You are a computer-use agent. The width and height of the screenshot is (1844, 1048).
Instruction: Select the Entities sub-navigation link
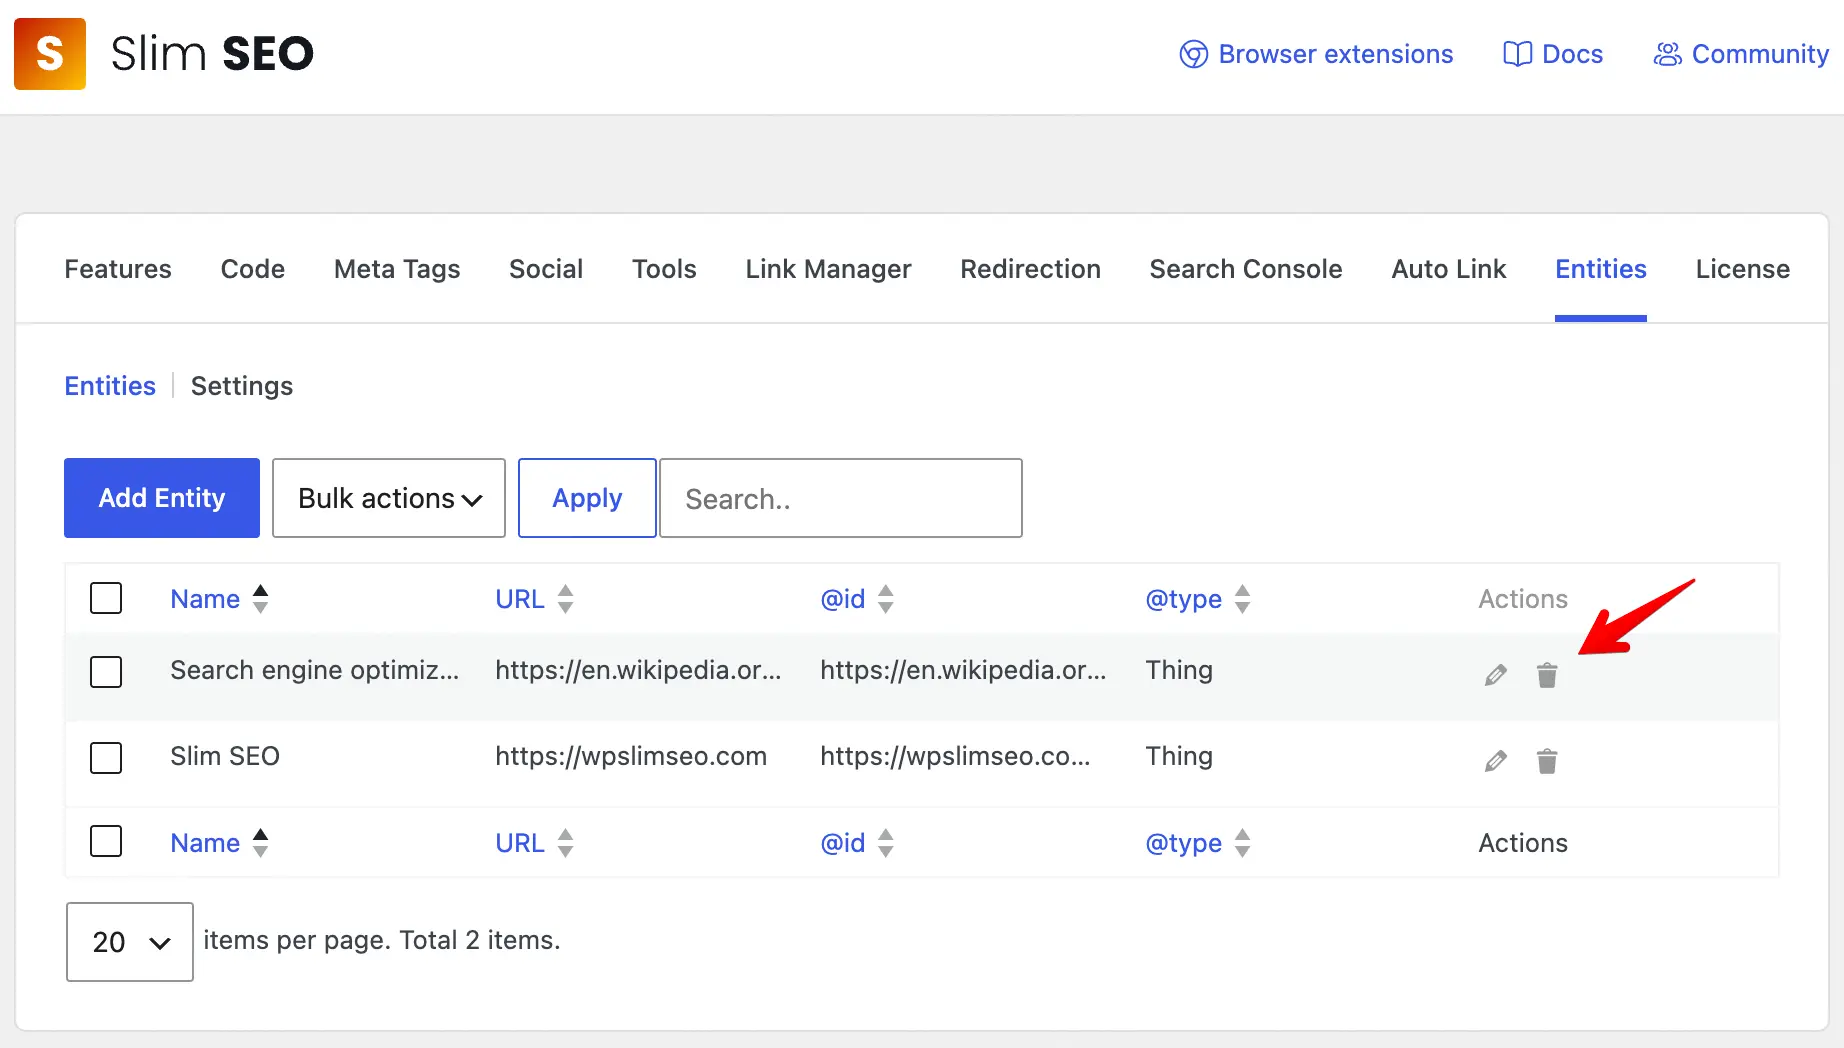110,386
